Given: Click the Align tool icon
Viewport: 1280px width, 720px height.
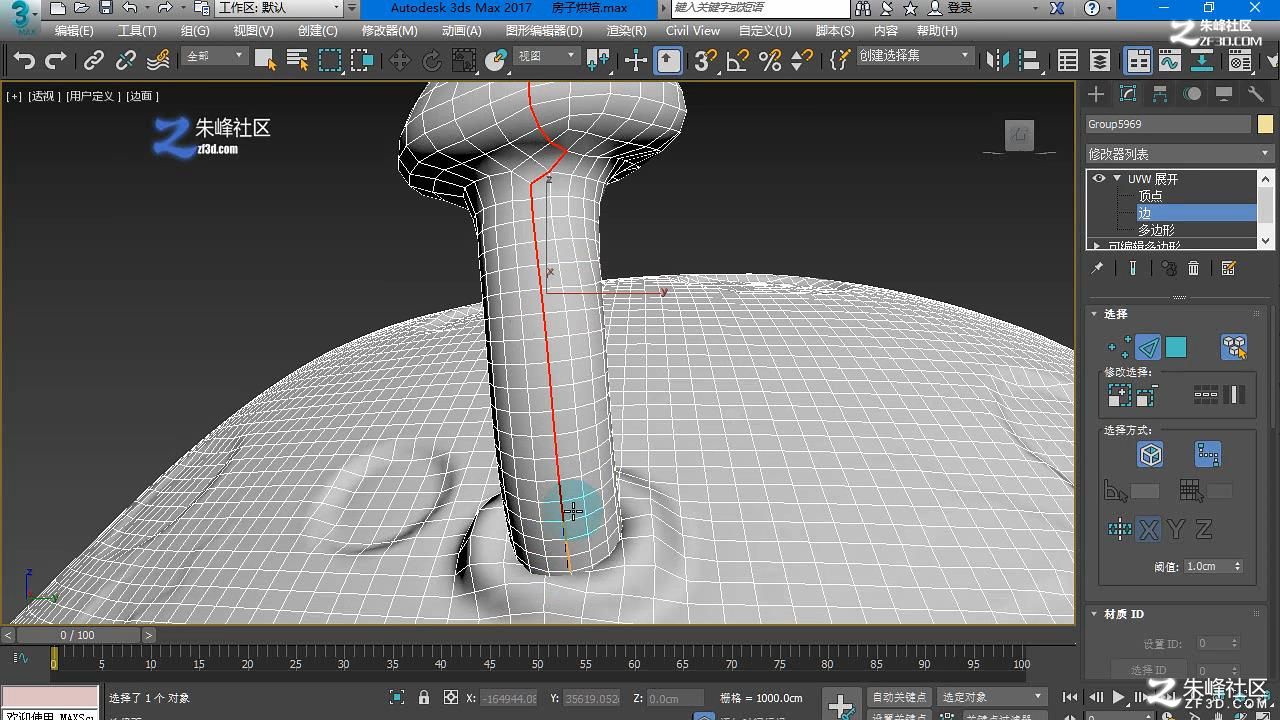Looking at the screenshot, I should 1030,61.
